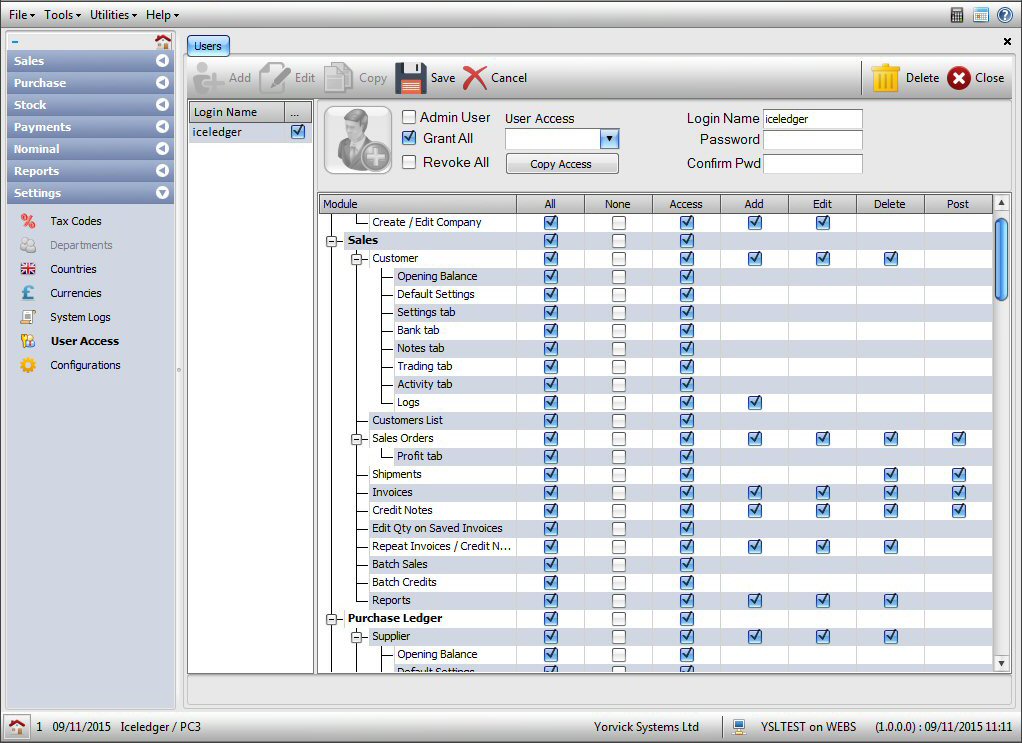Image resolution: width=1022 pixels, height=743 pixels.
Task: Click the Password input field
Action: pos(812,140)
